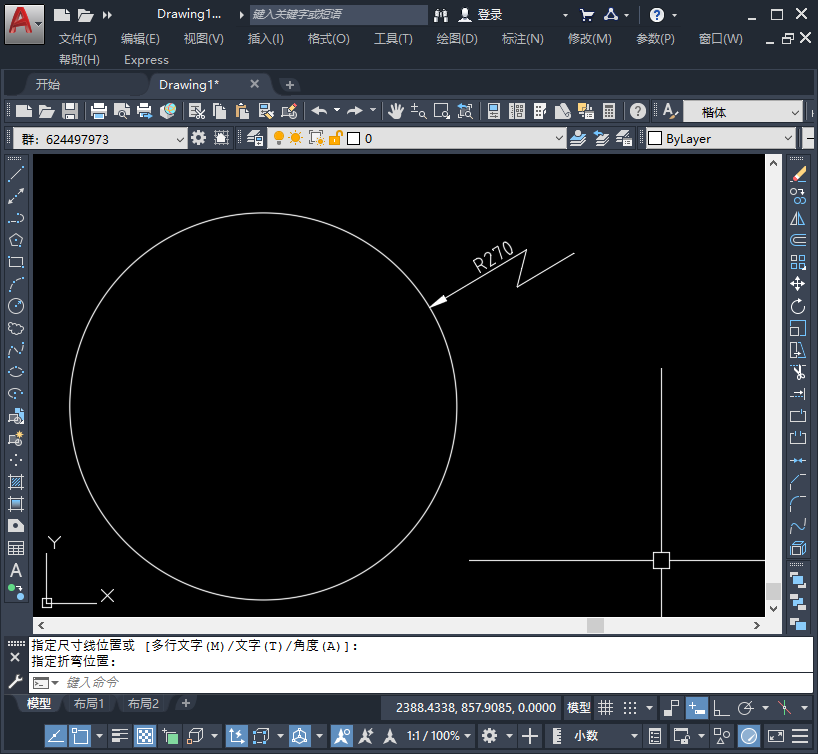Viewport: 818px width, 754px height.
Task: Click the Mirror tool
Action: (798, 218)
